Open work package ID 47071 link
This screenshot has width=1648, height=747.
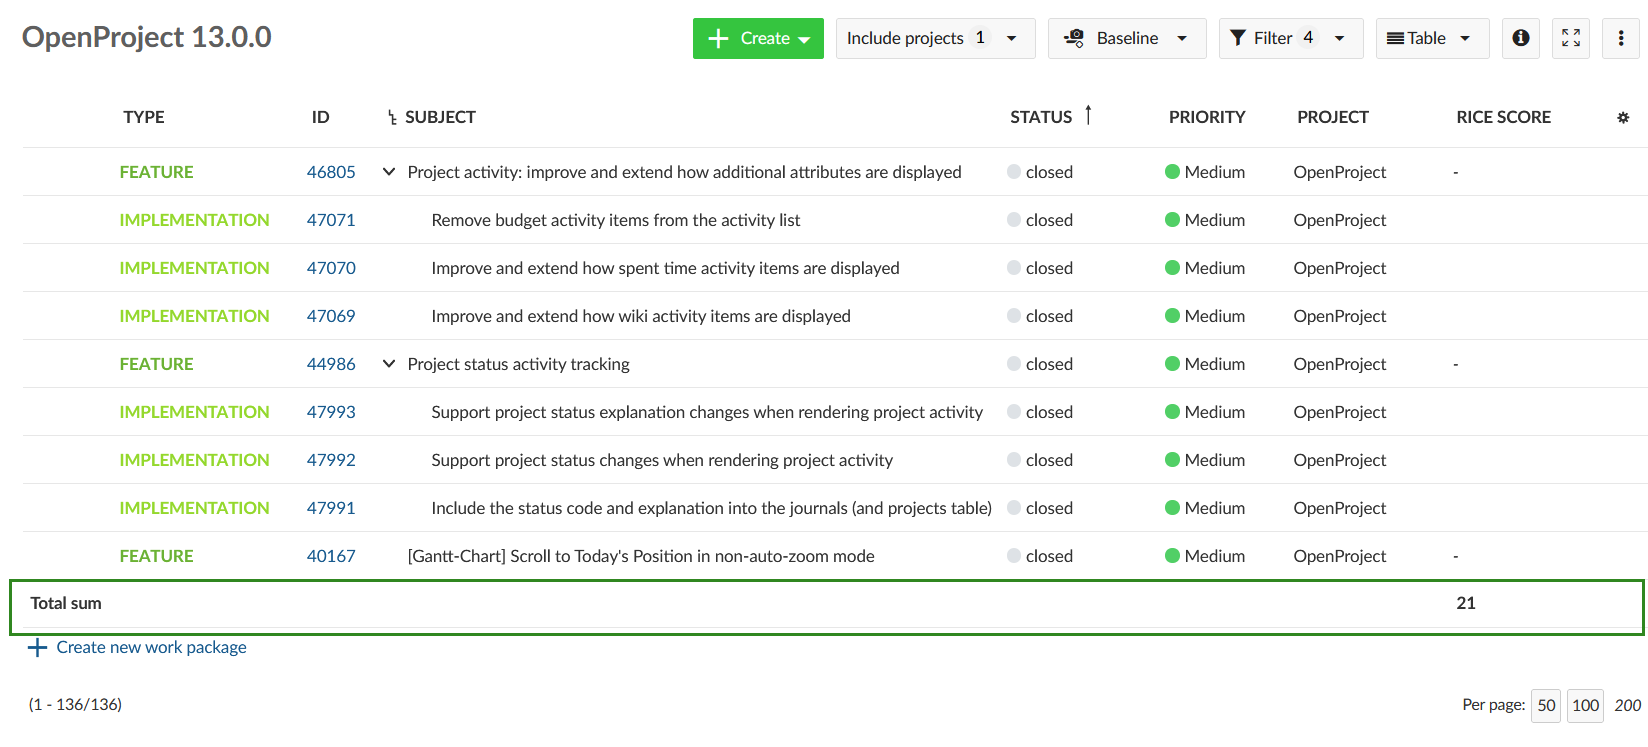tap(331, 220)
